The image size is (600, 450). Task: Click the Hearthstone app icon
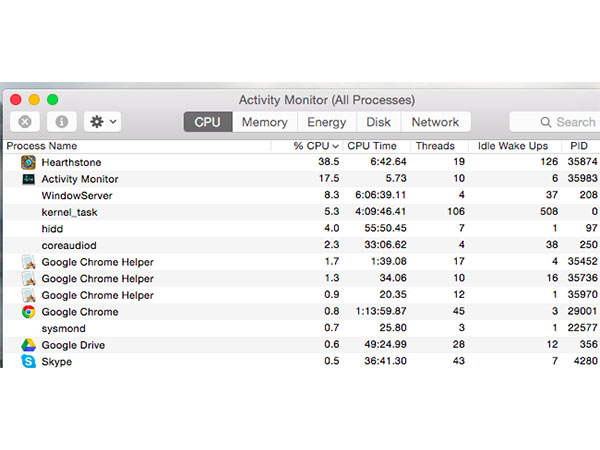tap(28, 162)
